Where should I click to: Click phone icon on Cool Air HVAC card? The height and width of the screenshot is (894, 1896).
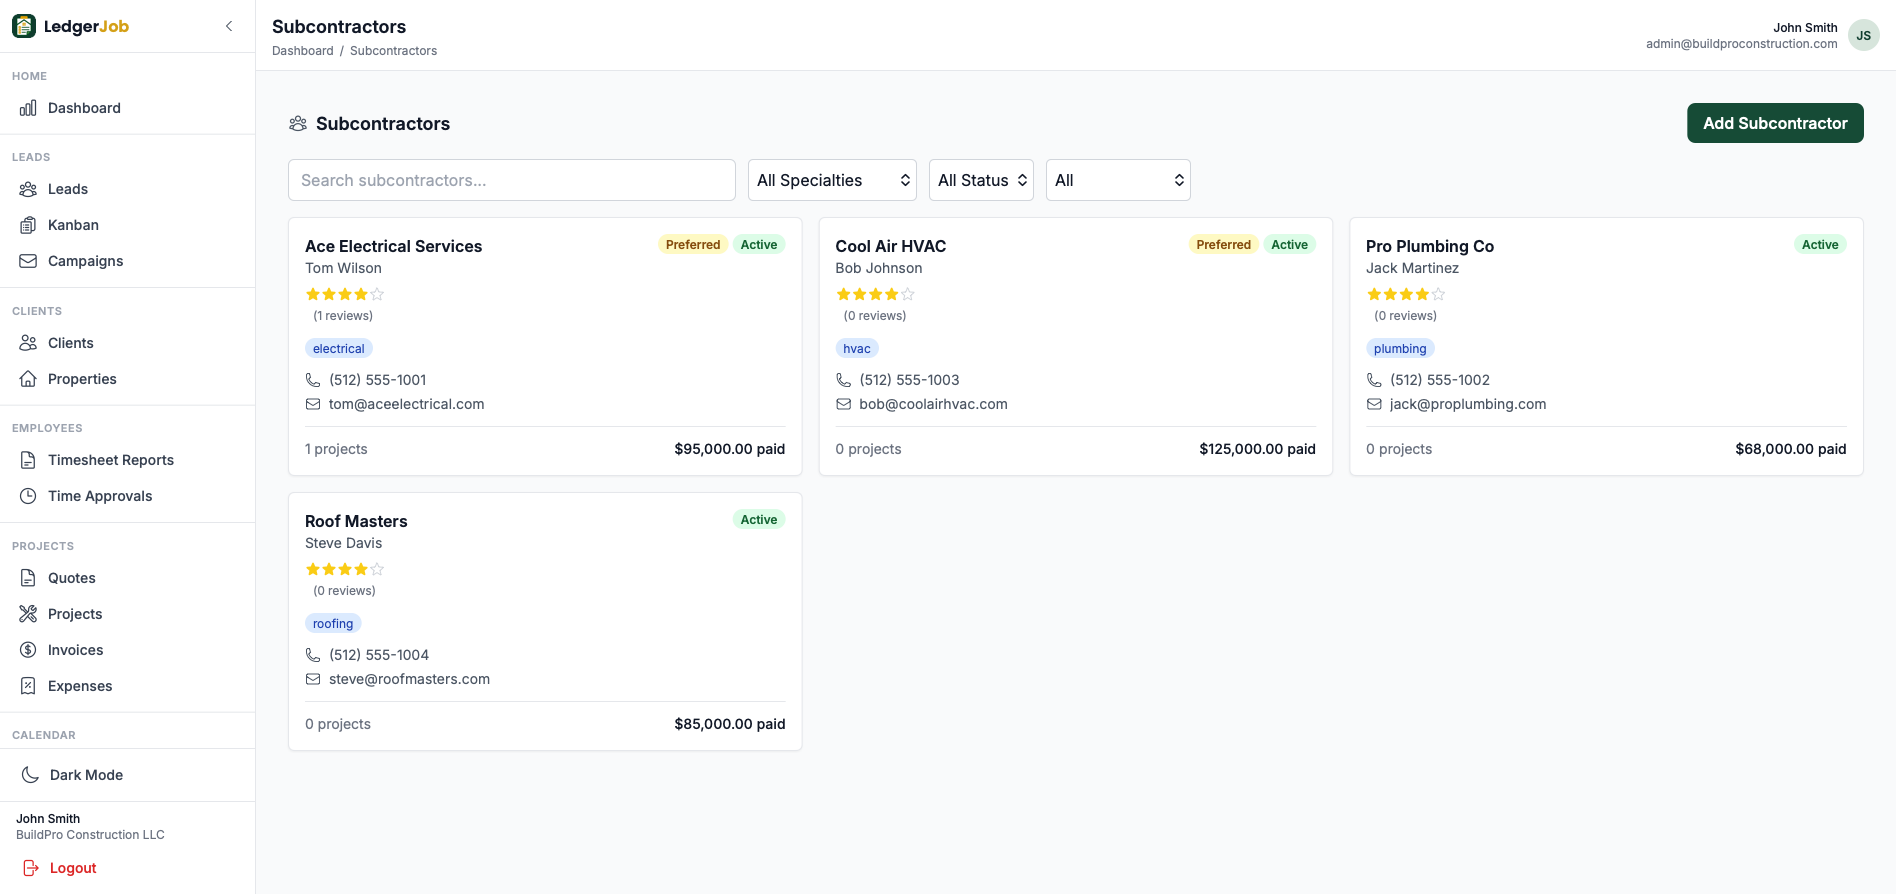[x=844, y=380]
